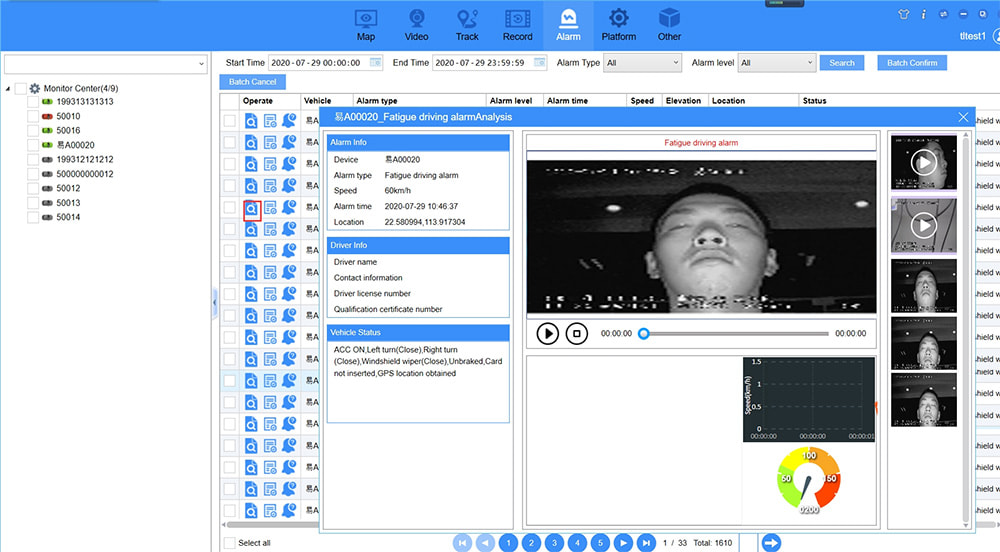Tick the checkbox for vehicle 50016

pos(33,131)
